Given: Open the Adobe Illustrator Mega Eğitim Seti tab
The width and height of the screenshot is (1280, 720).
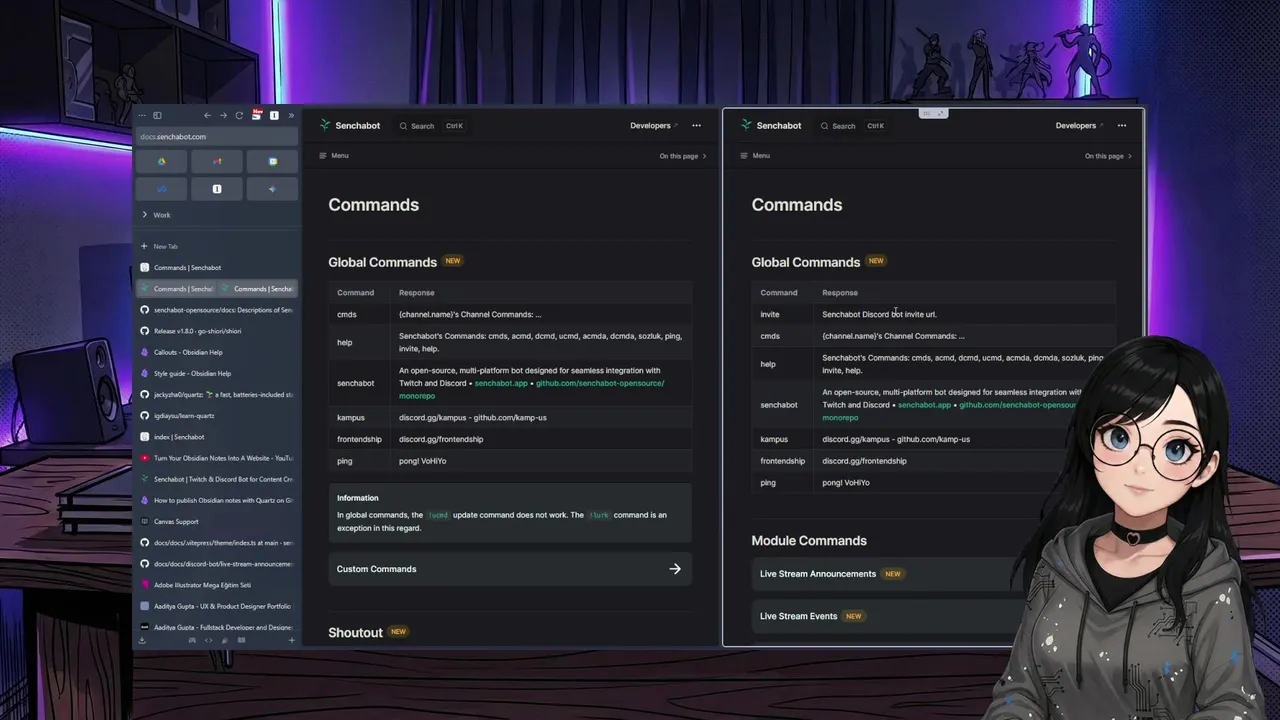Looking at the screenshot, I should coord(217,585).
